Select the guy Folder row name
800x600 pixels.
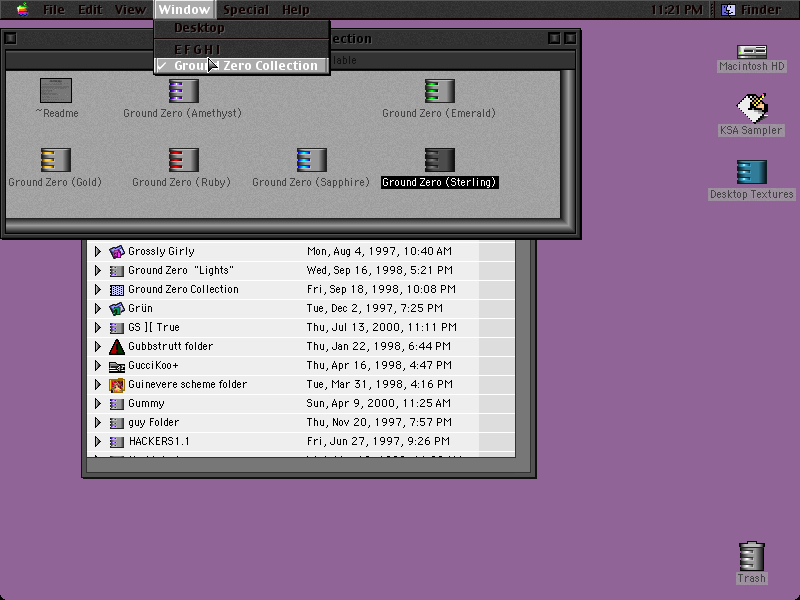(154, 422)
